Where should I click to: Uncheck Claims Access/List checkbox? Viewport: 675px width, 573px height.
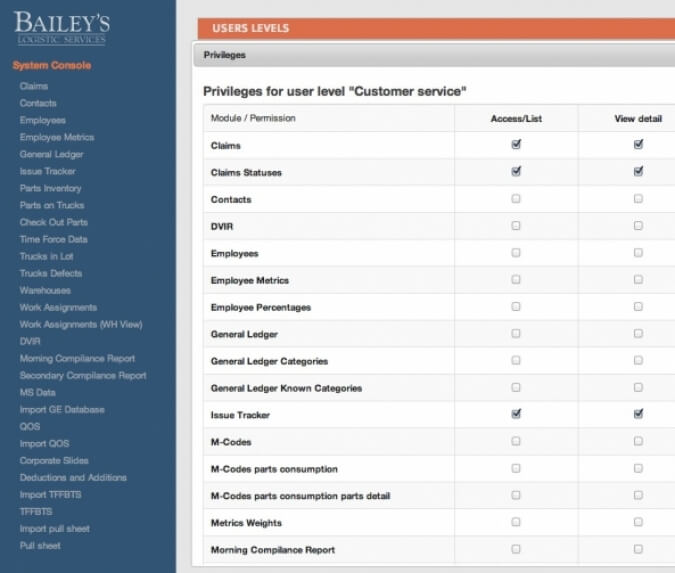point(516,144)
